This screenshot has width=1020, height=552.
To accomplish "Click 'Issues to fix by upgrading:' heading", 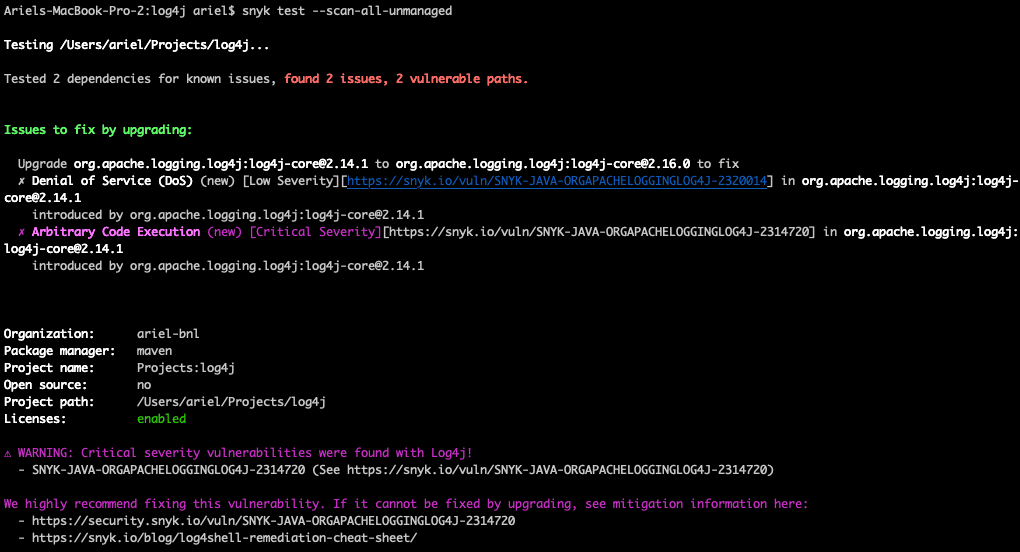I will [x=98, y=129].
